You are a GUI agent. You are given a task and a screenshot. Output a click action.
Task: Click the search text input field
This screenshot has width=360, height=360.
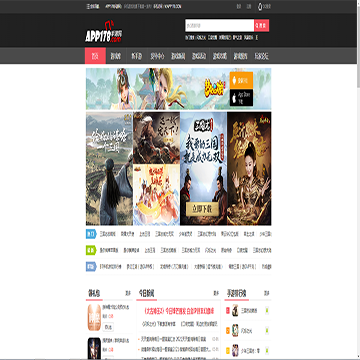[219, 25]
